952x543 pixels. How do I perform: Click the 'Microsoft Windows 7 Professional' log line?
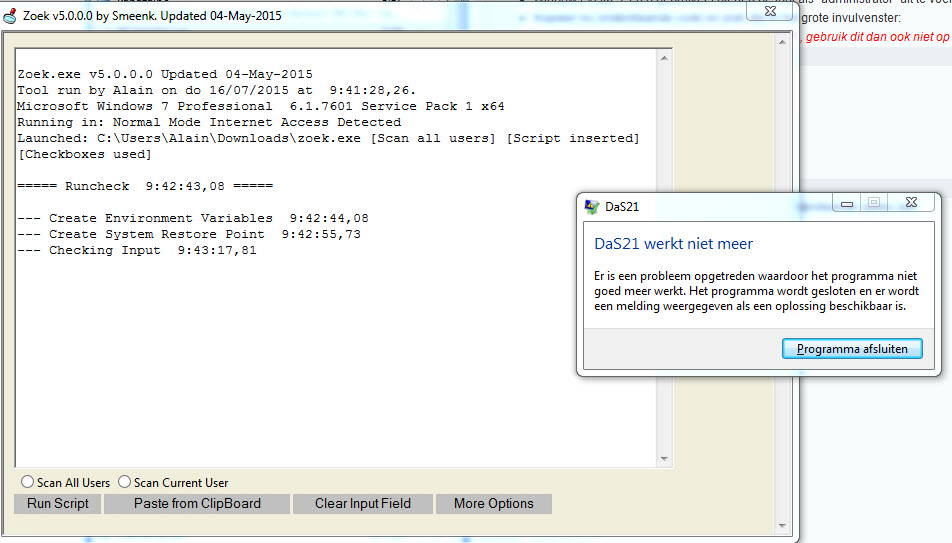pyautogui.click(x=260, y=106)
